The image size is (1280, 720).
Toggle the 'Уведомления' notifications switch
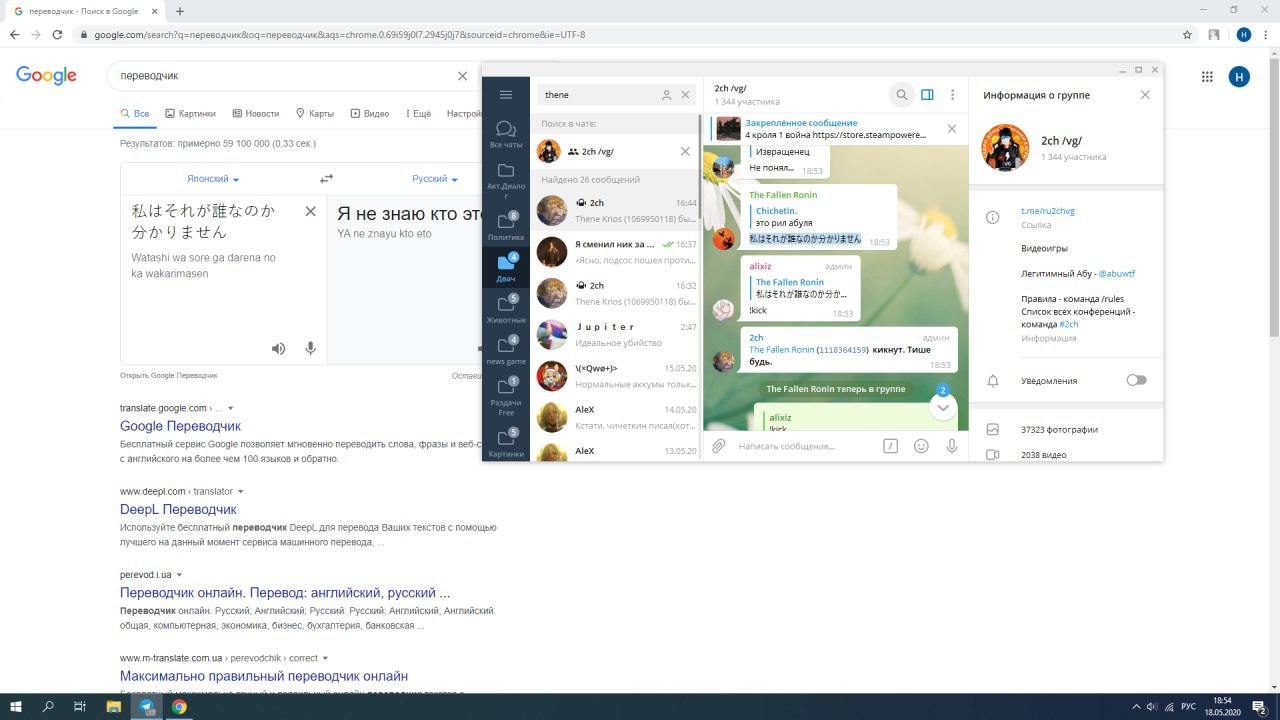1136,380
